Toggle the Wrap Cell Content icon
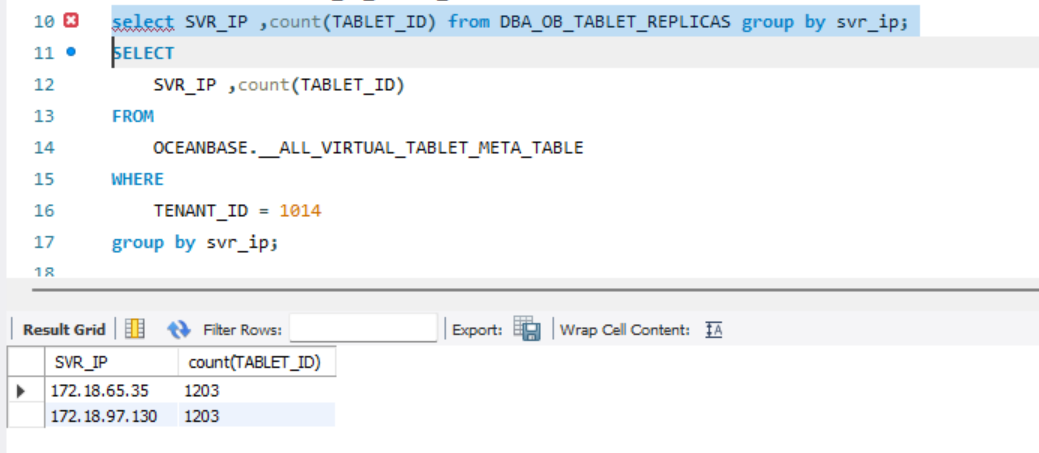 point(713,329)
